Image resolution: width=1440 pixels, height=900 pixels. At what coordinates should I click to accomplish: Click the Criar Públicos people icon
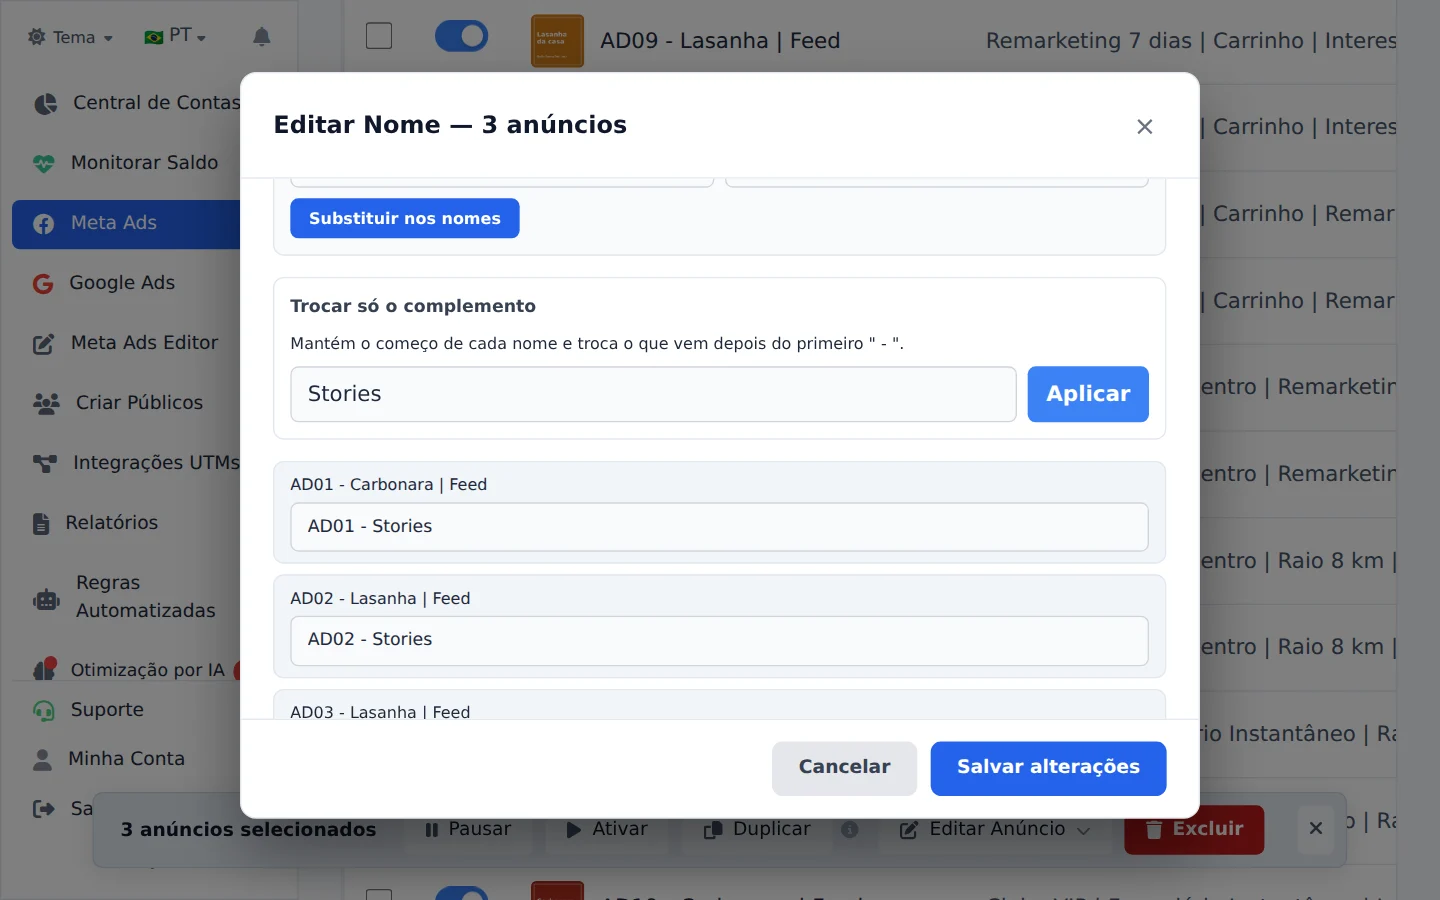(46, 404)
